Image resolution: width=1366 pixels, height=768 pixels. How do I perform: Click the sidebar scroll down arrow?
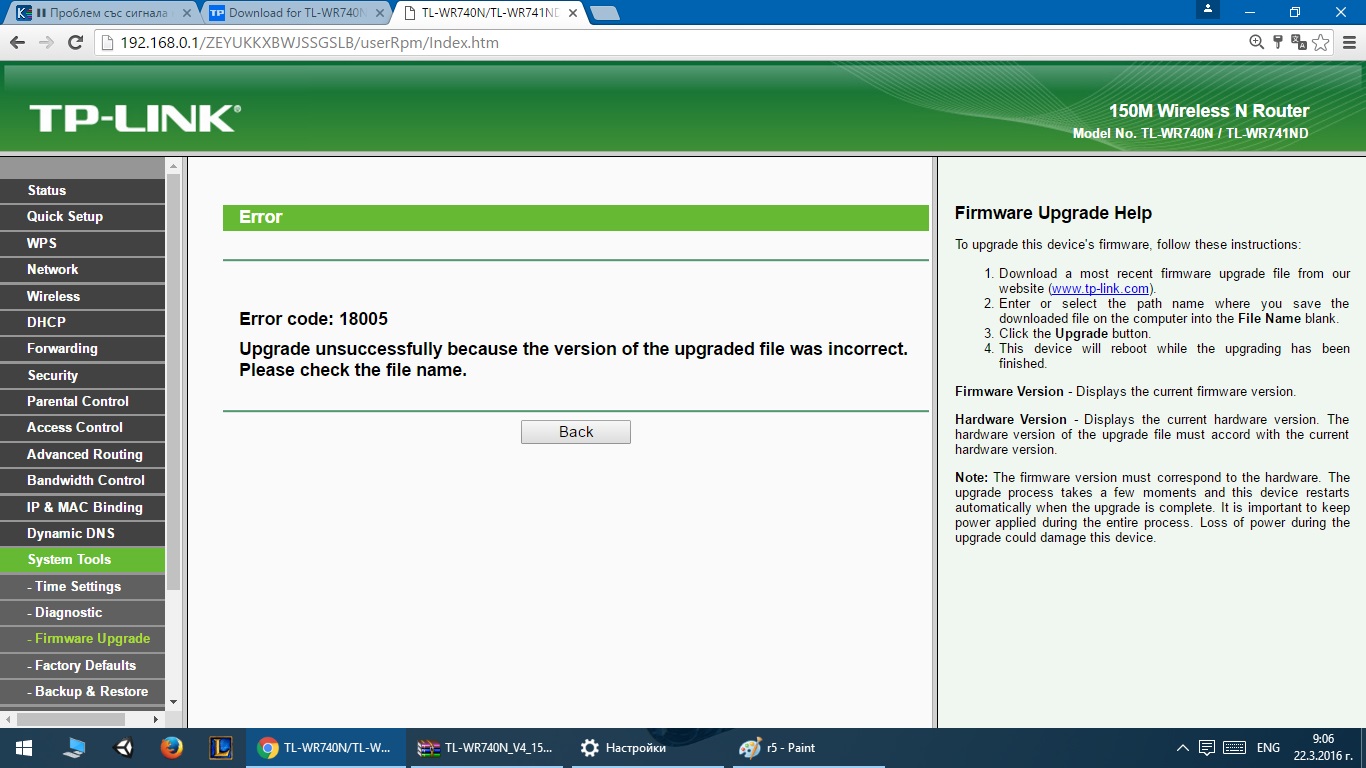point(173,702)
